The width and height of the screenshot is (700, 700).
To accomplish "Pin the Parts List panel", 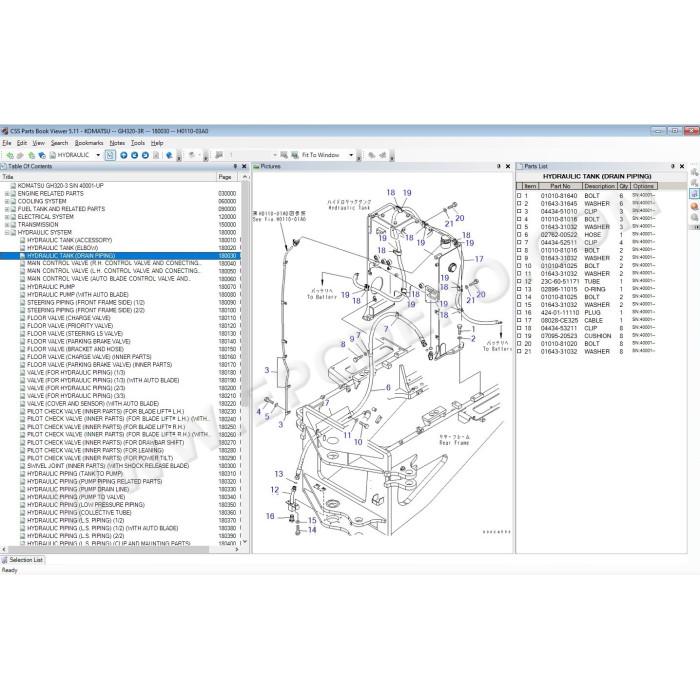I will coord(673,166).
